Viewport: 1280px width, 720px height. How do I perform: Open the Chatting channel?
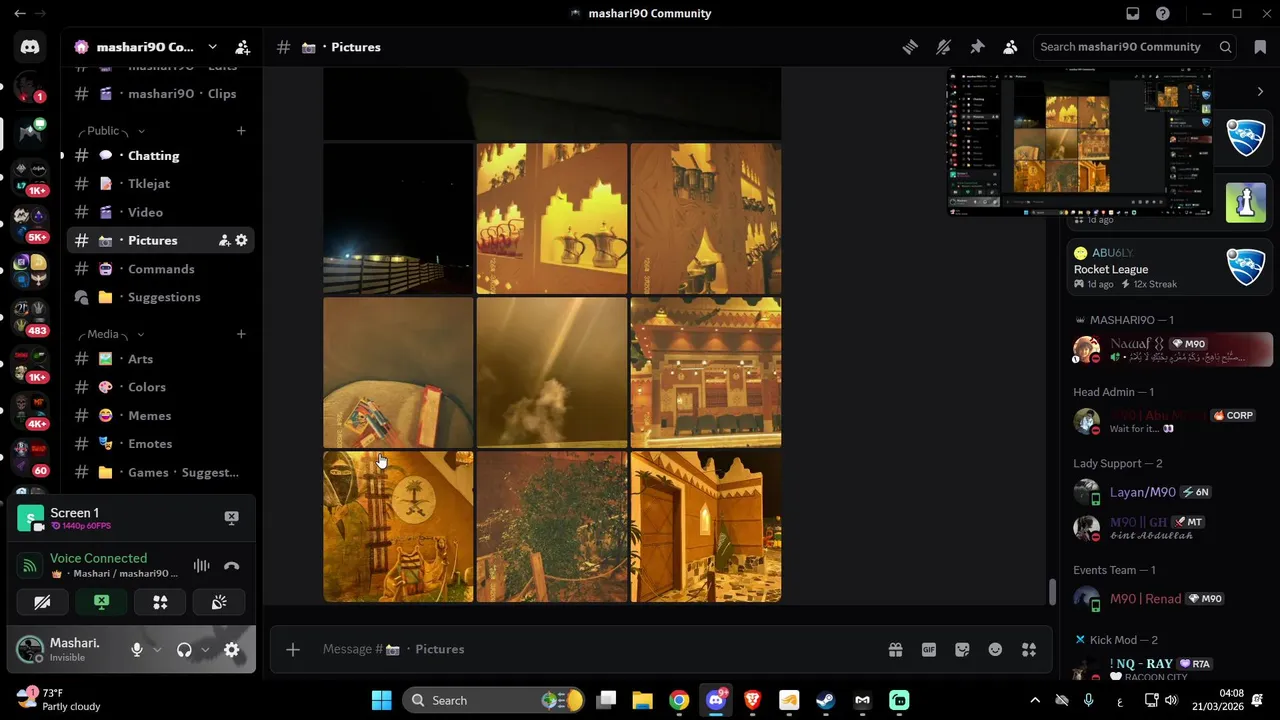point(160,155)
